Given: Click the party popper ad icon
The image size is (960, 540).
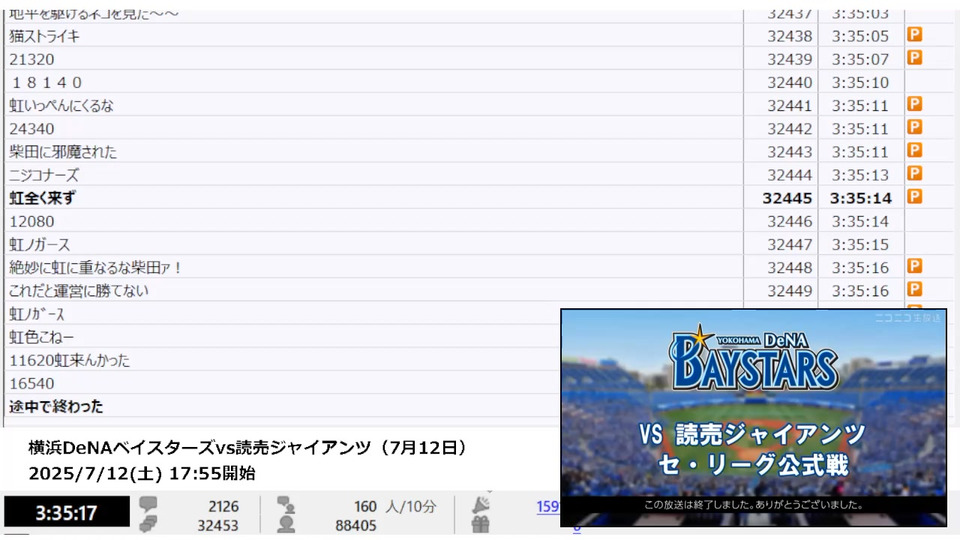Looking at the screenshot, I should coord(481,504).
